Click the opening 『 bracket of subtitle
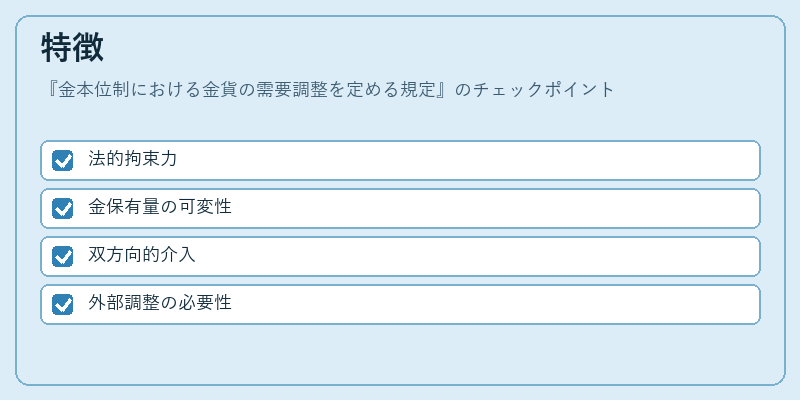This screenshot has height=400, width=800. click(51, 90)
